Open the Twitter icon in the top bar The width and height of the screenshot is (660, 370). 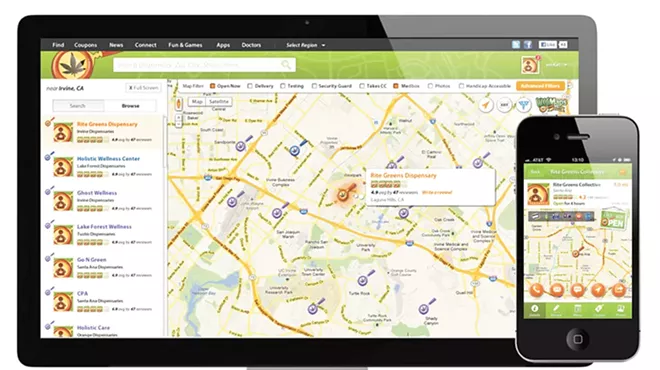516,45
